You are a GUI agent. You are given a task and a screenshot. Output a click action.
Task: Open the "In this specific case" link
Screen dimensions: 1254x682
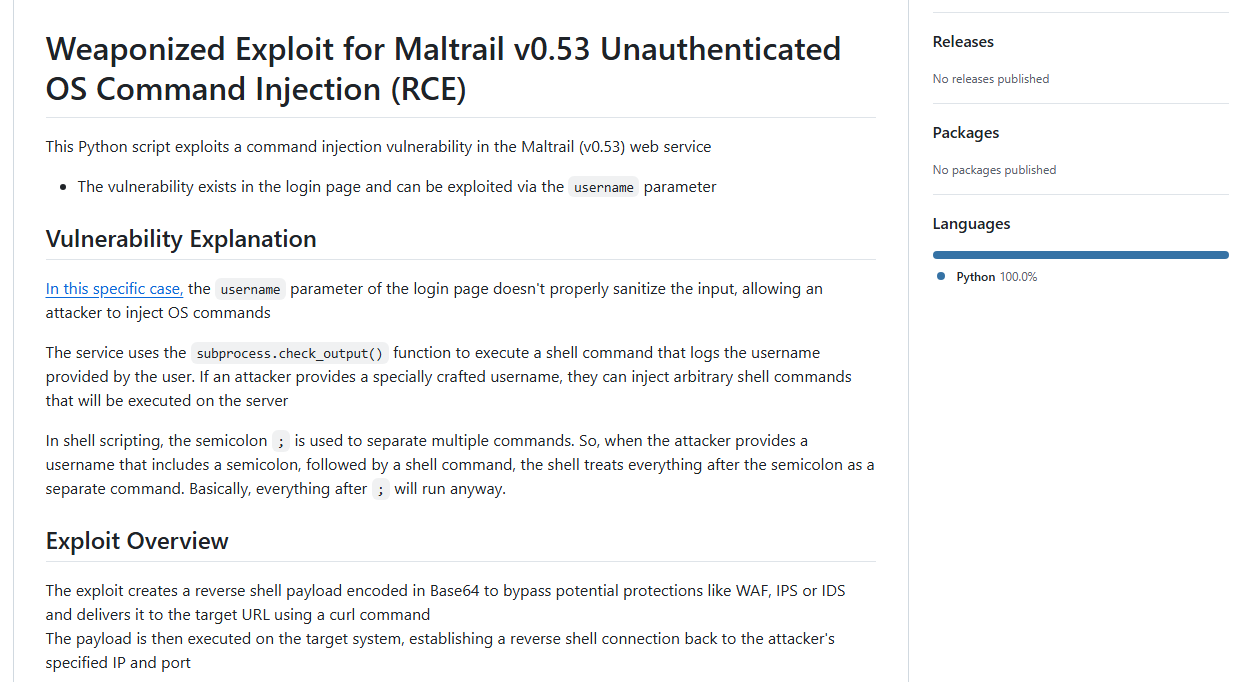114,289
